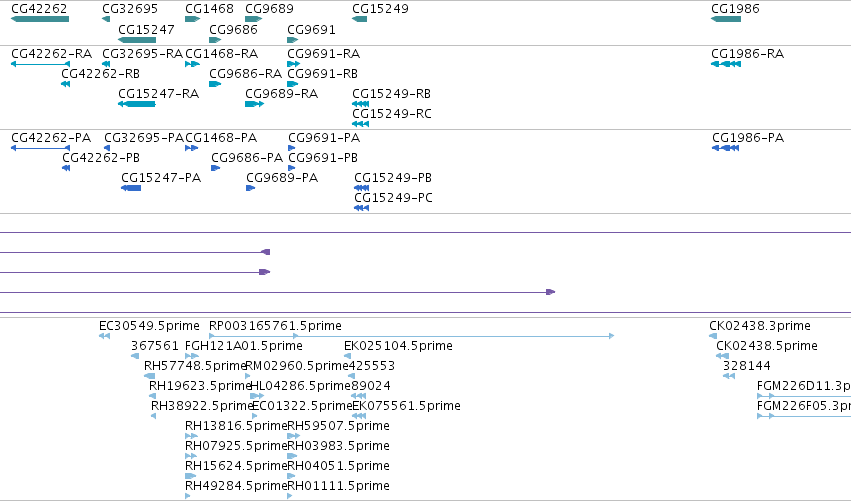The height and width of the screenshot is (501, 851).
Task: Click protein label CG42262-PA
Action: (x=52, y=138)
